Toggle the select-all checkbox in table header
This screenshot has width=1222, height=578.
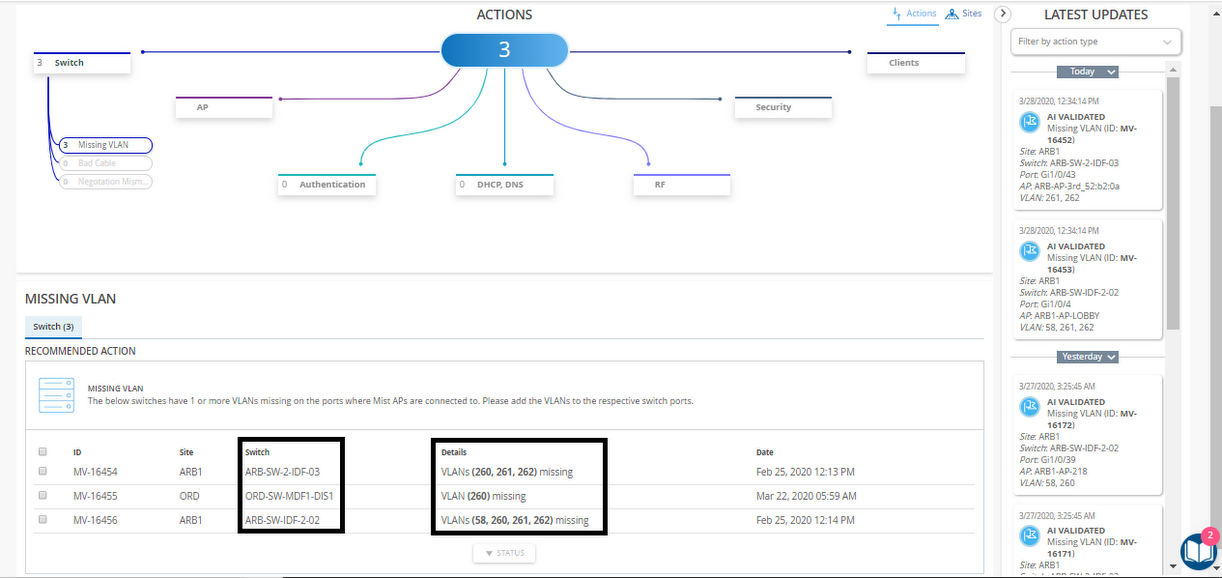point(42,452)
